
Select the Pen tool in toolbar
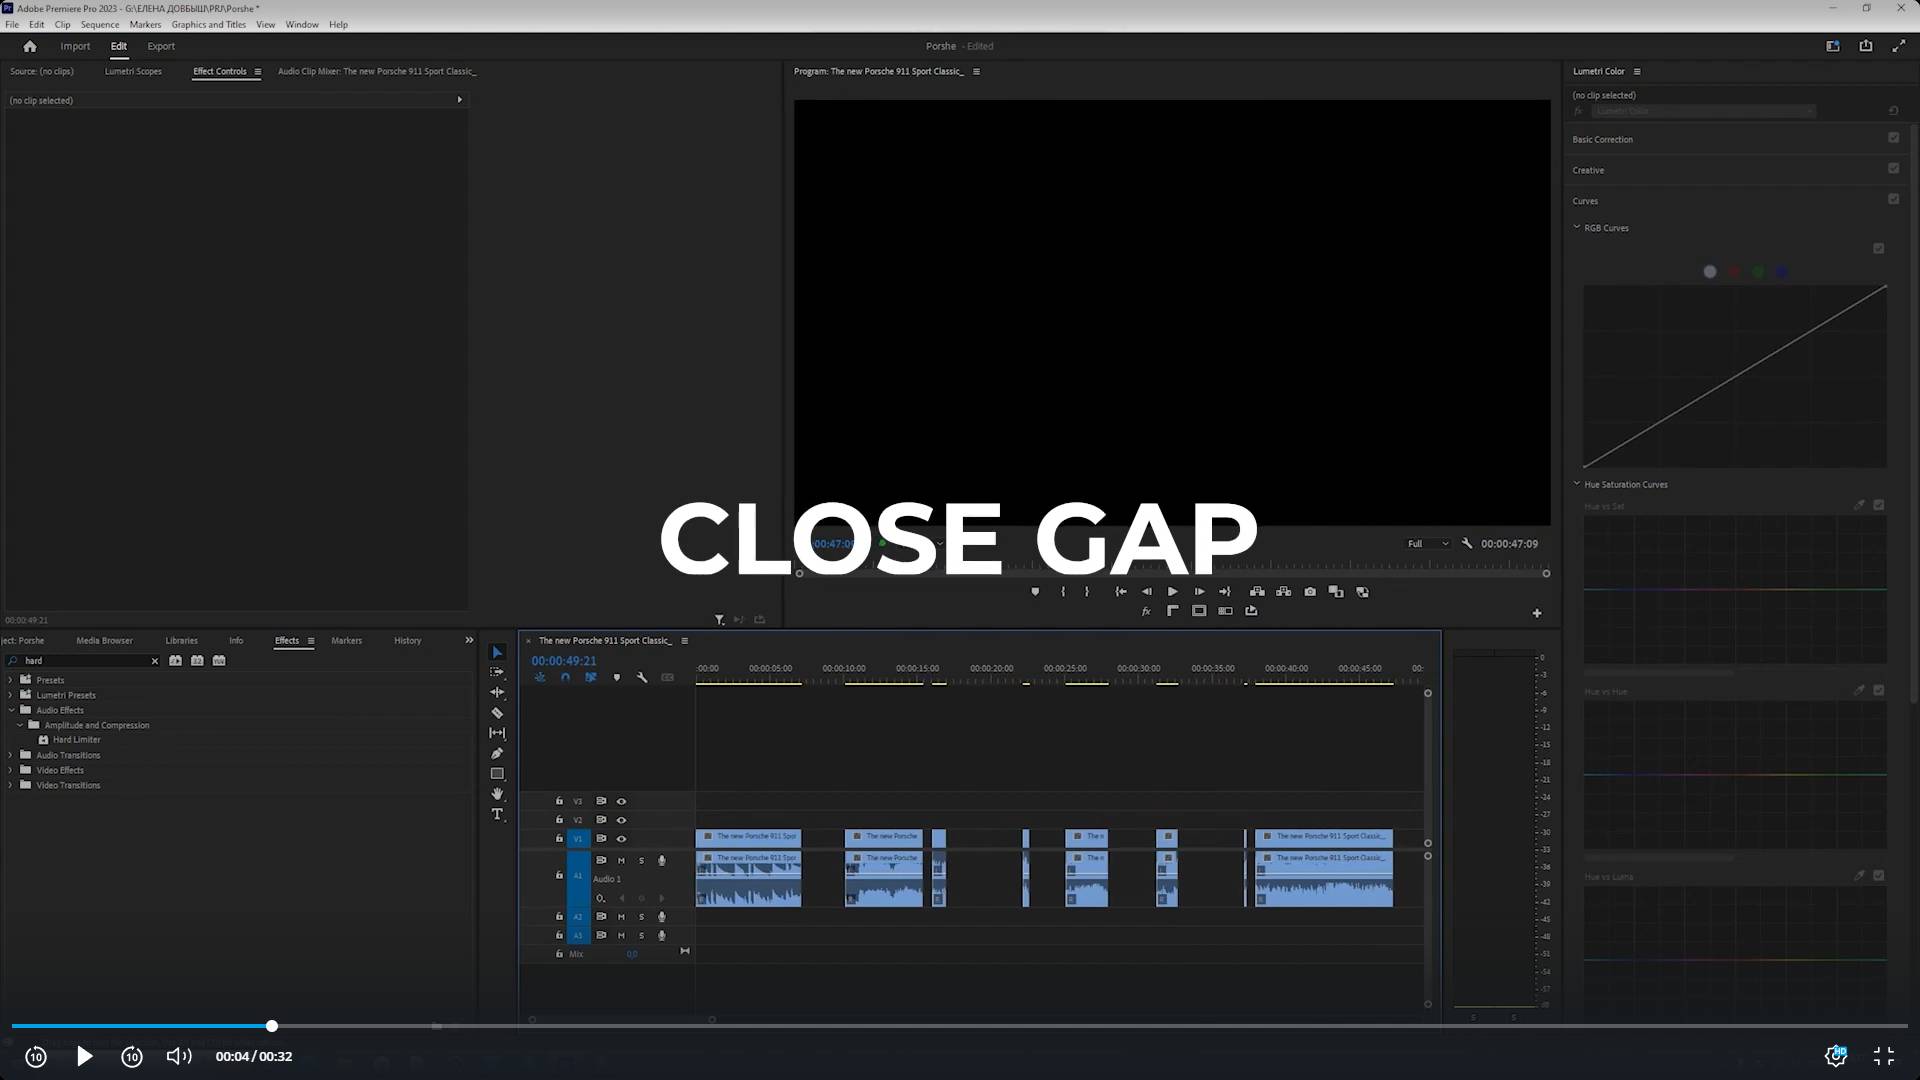click(x=497, y=754)
